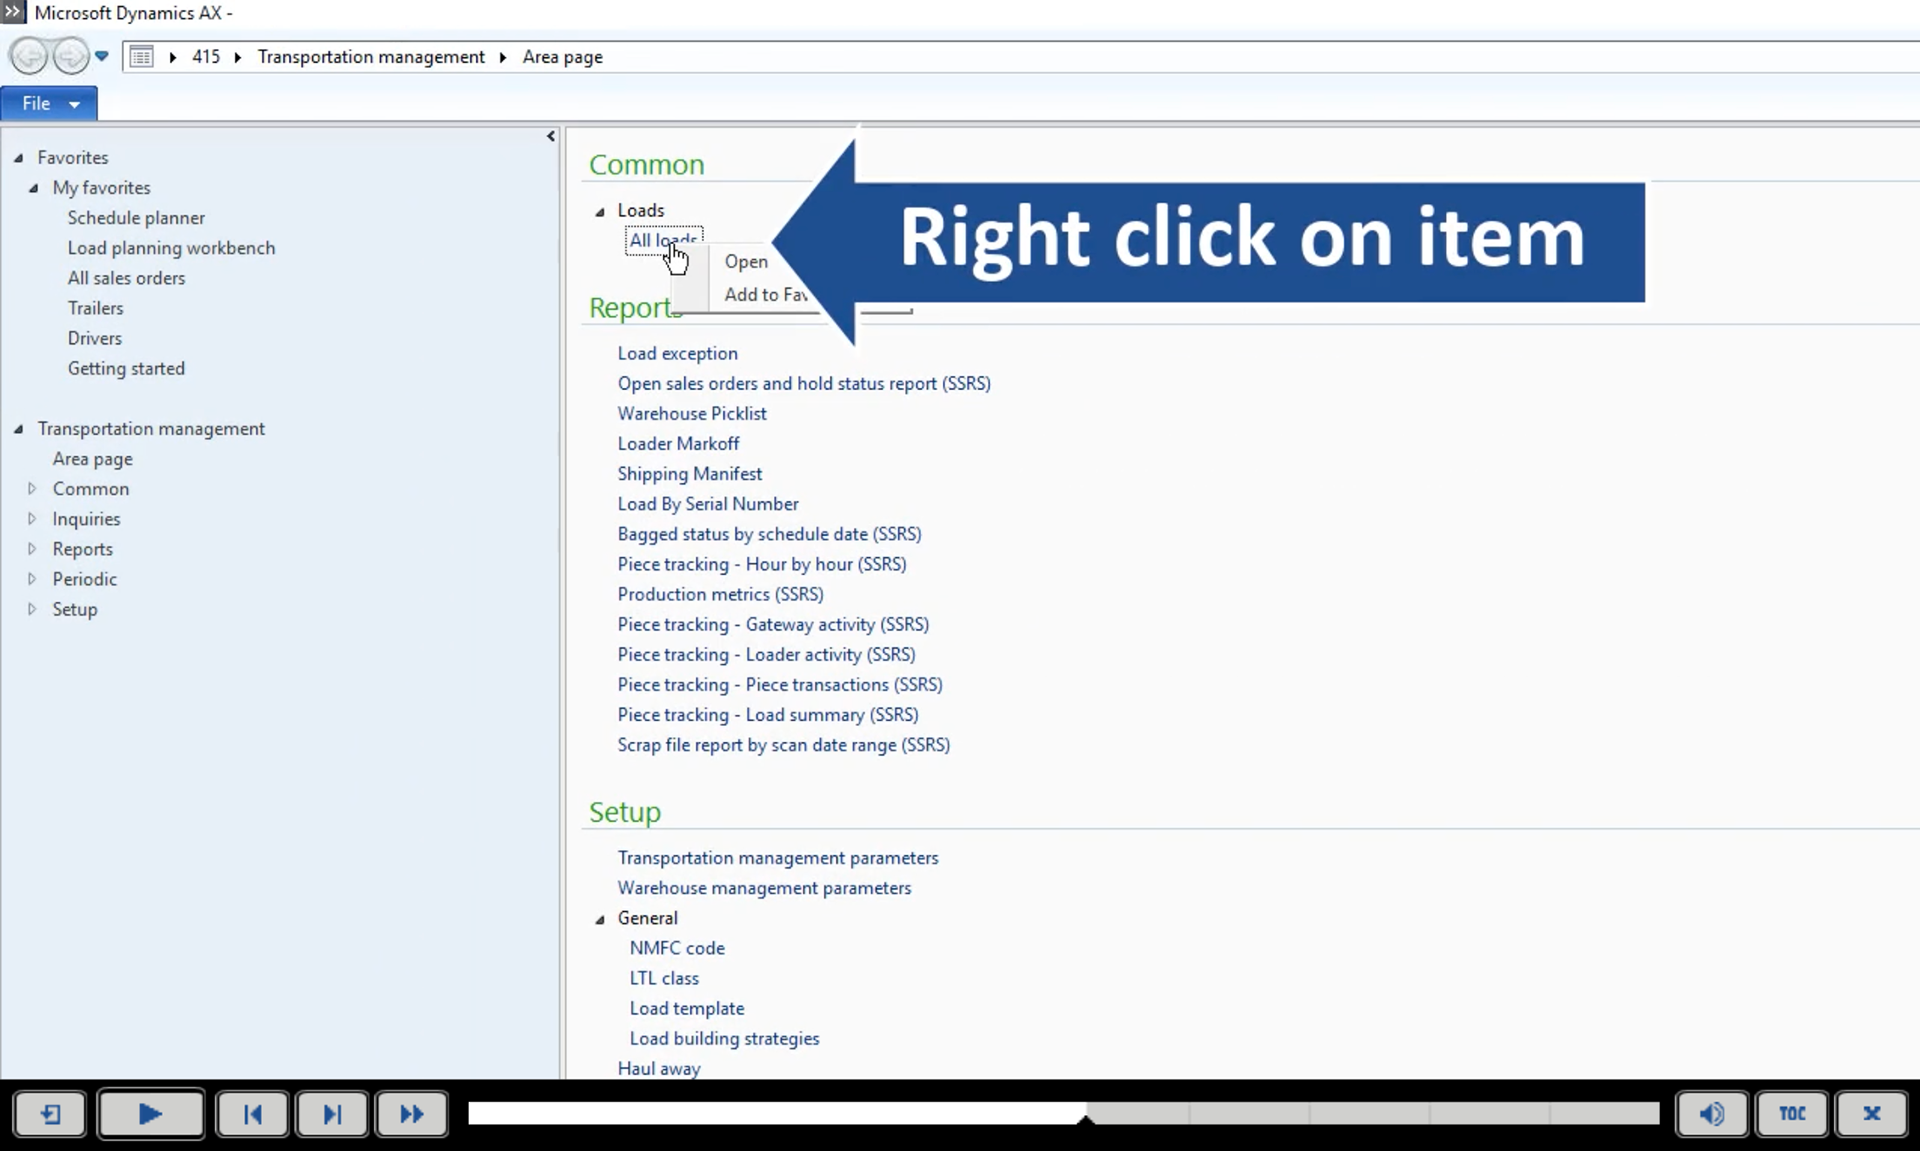Open NMFC code setup link
1920x1151 pixels.
[x=677, y=948]
